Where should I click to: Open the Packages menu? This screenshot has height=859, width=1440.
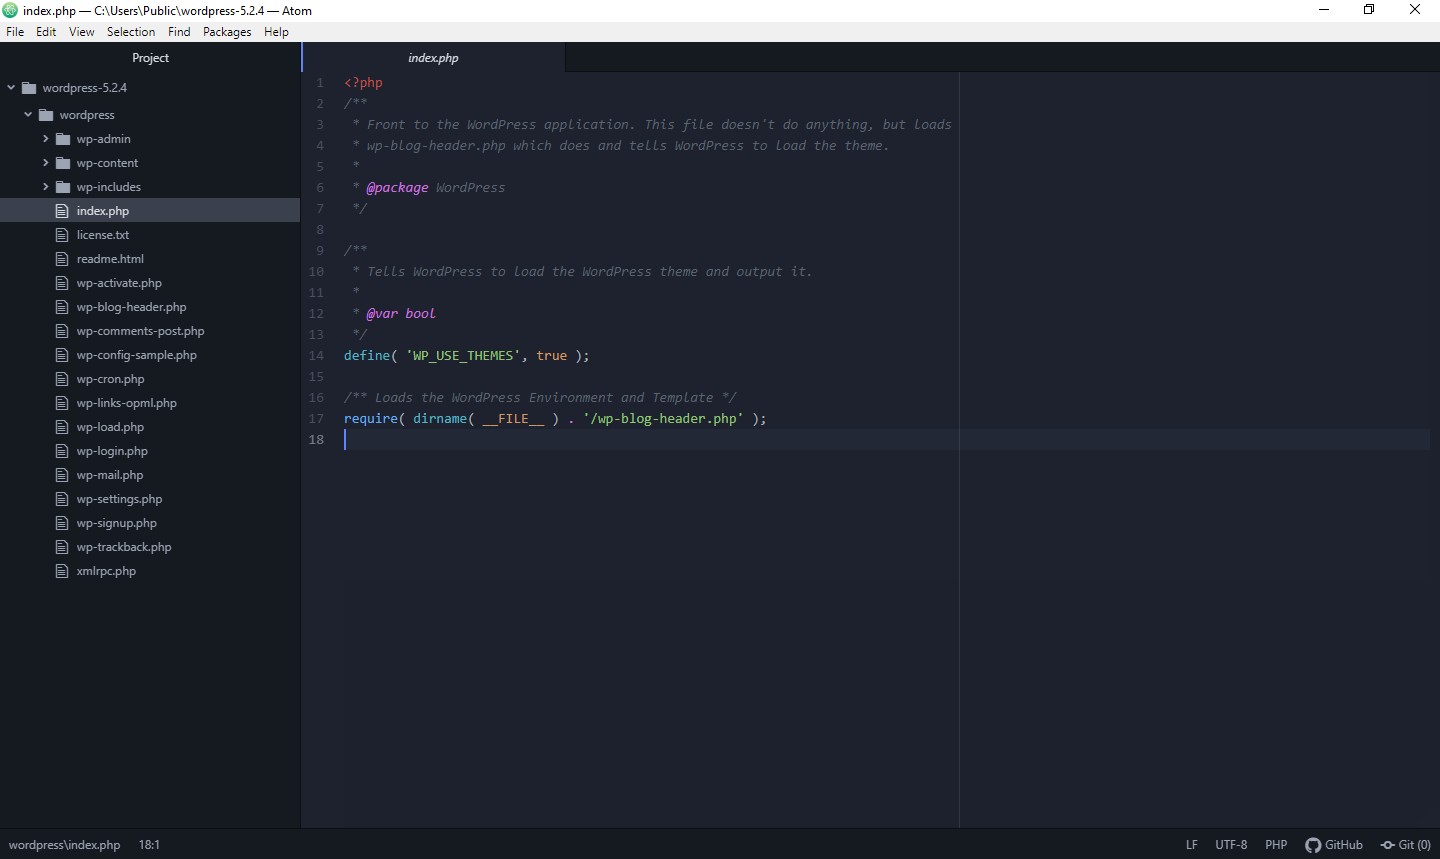click(226, 31)
